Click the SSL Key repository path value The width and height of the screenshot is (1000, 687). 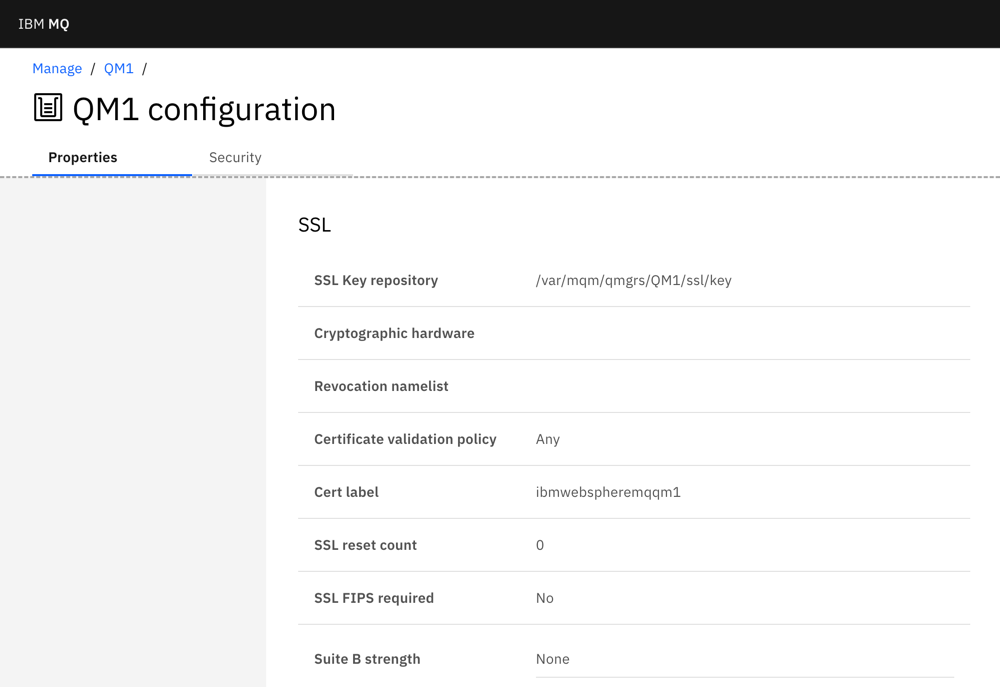[633, 281]
